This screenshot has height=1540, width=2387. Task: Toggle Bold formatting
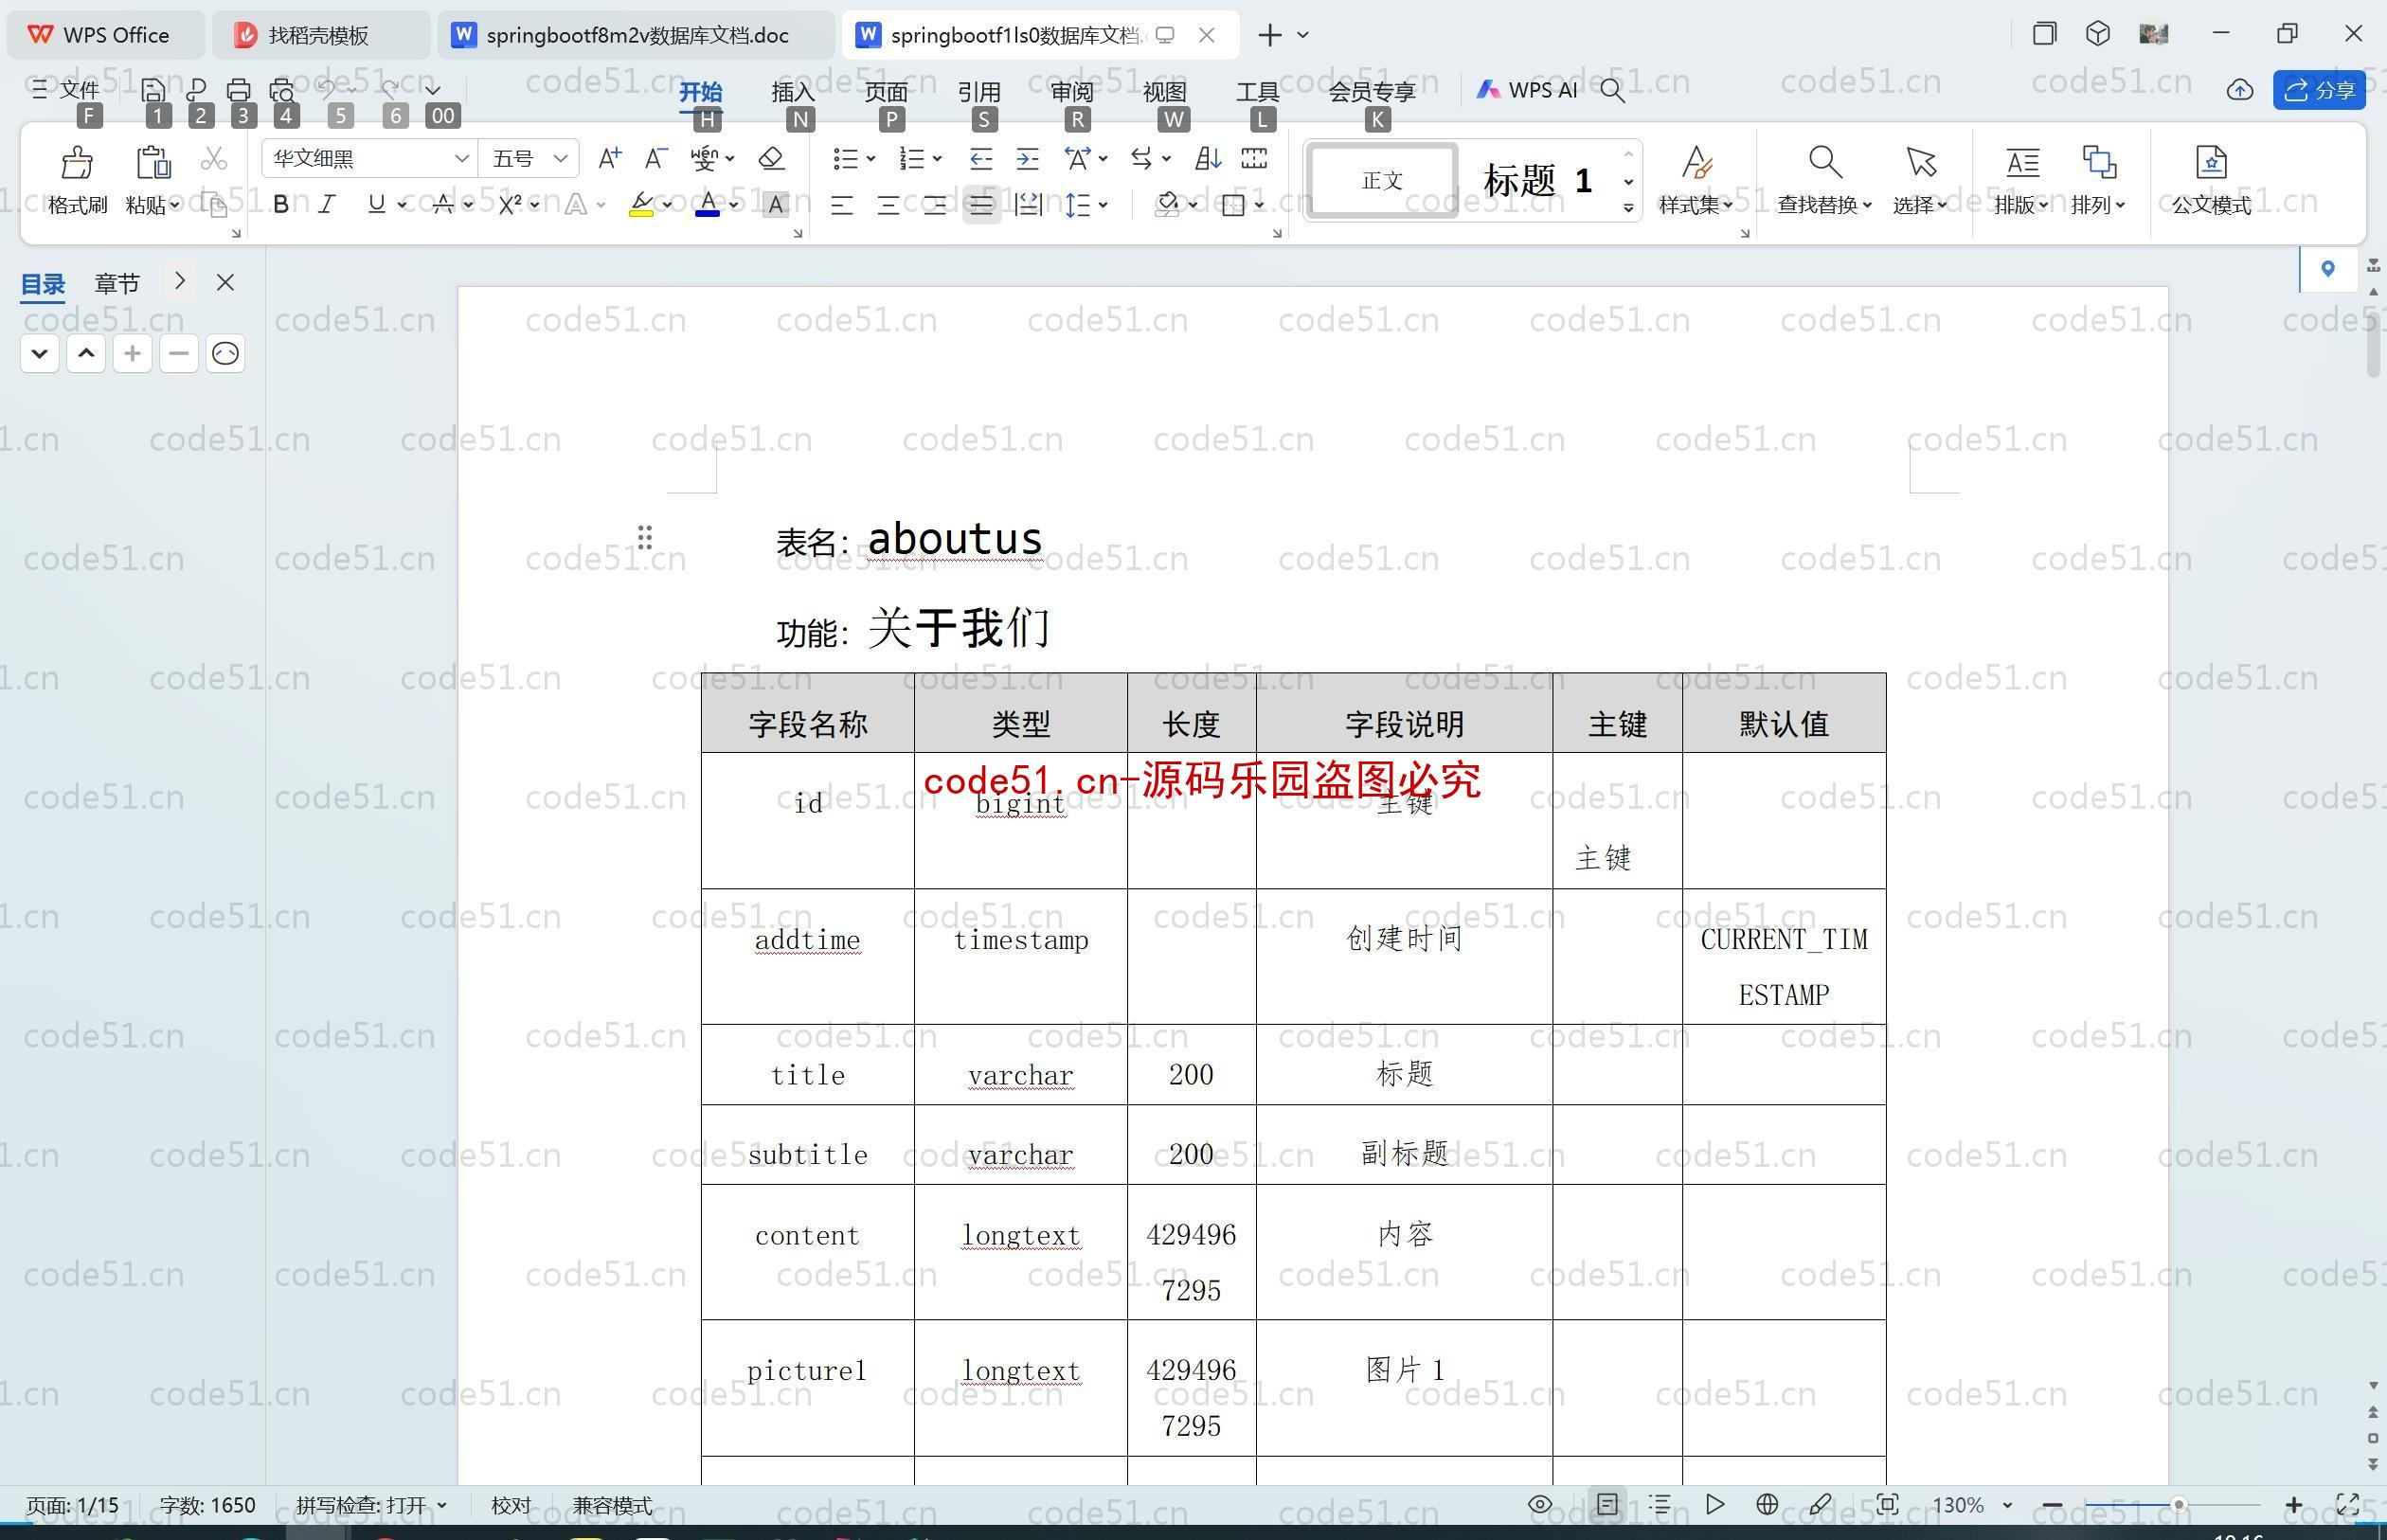(x=281, y=204)
